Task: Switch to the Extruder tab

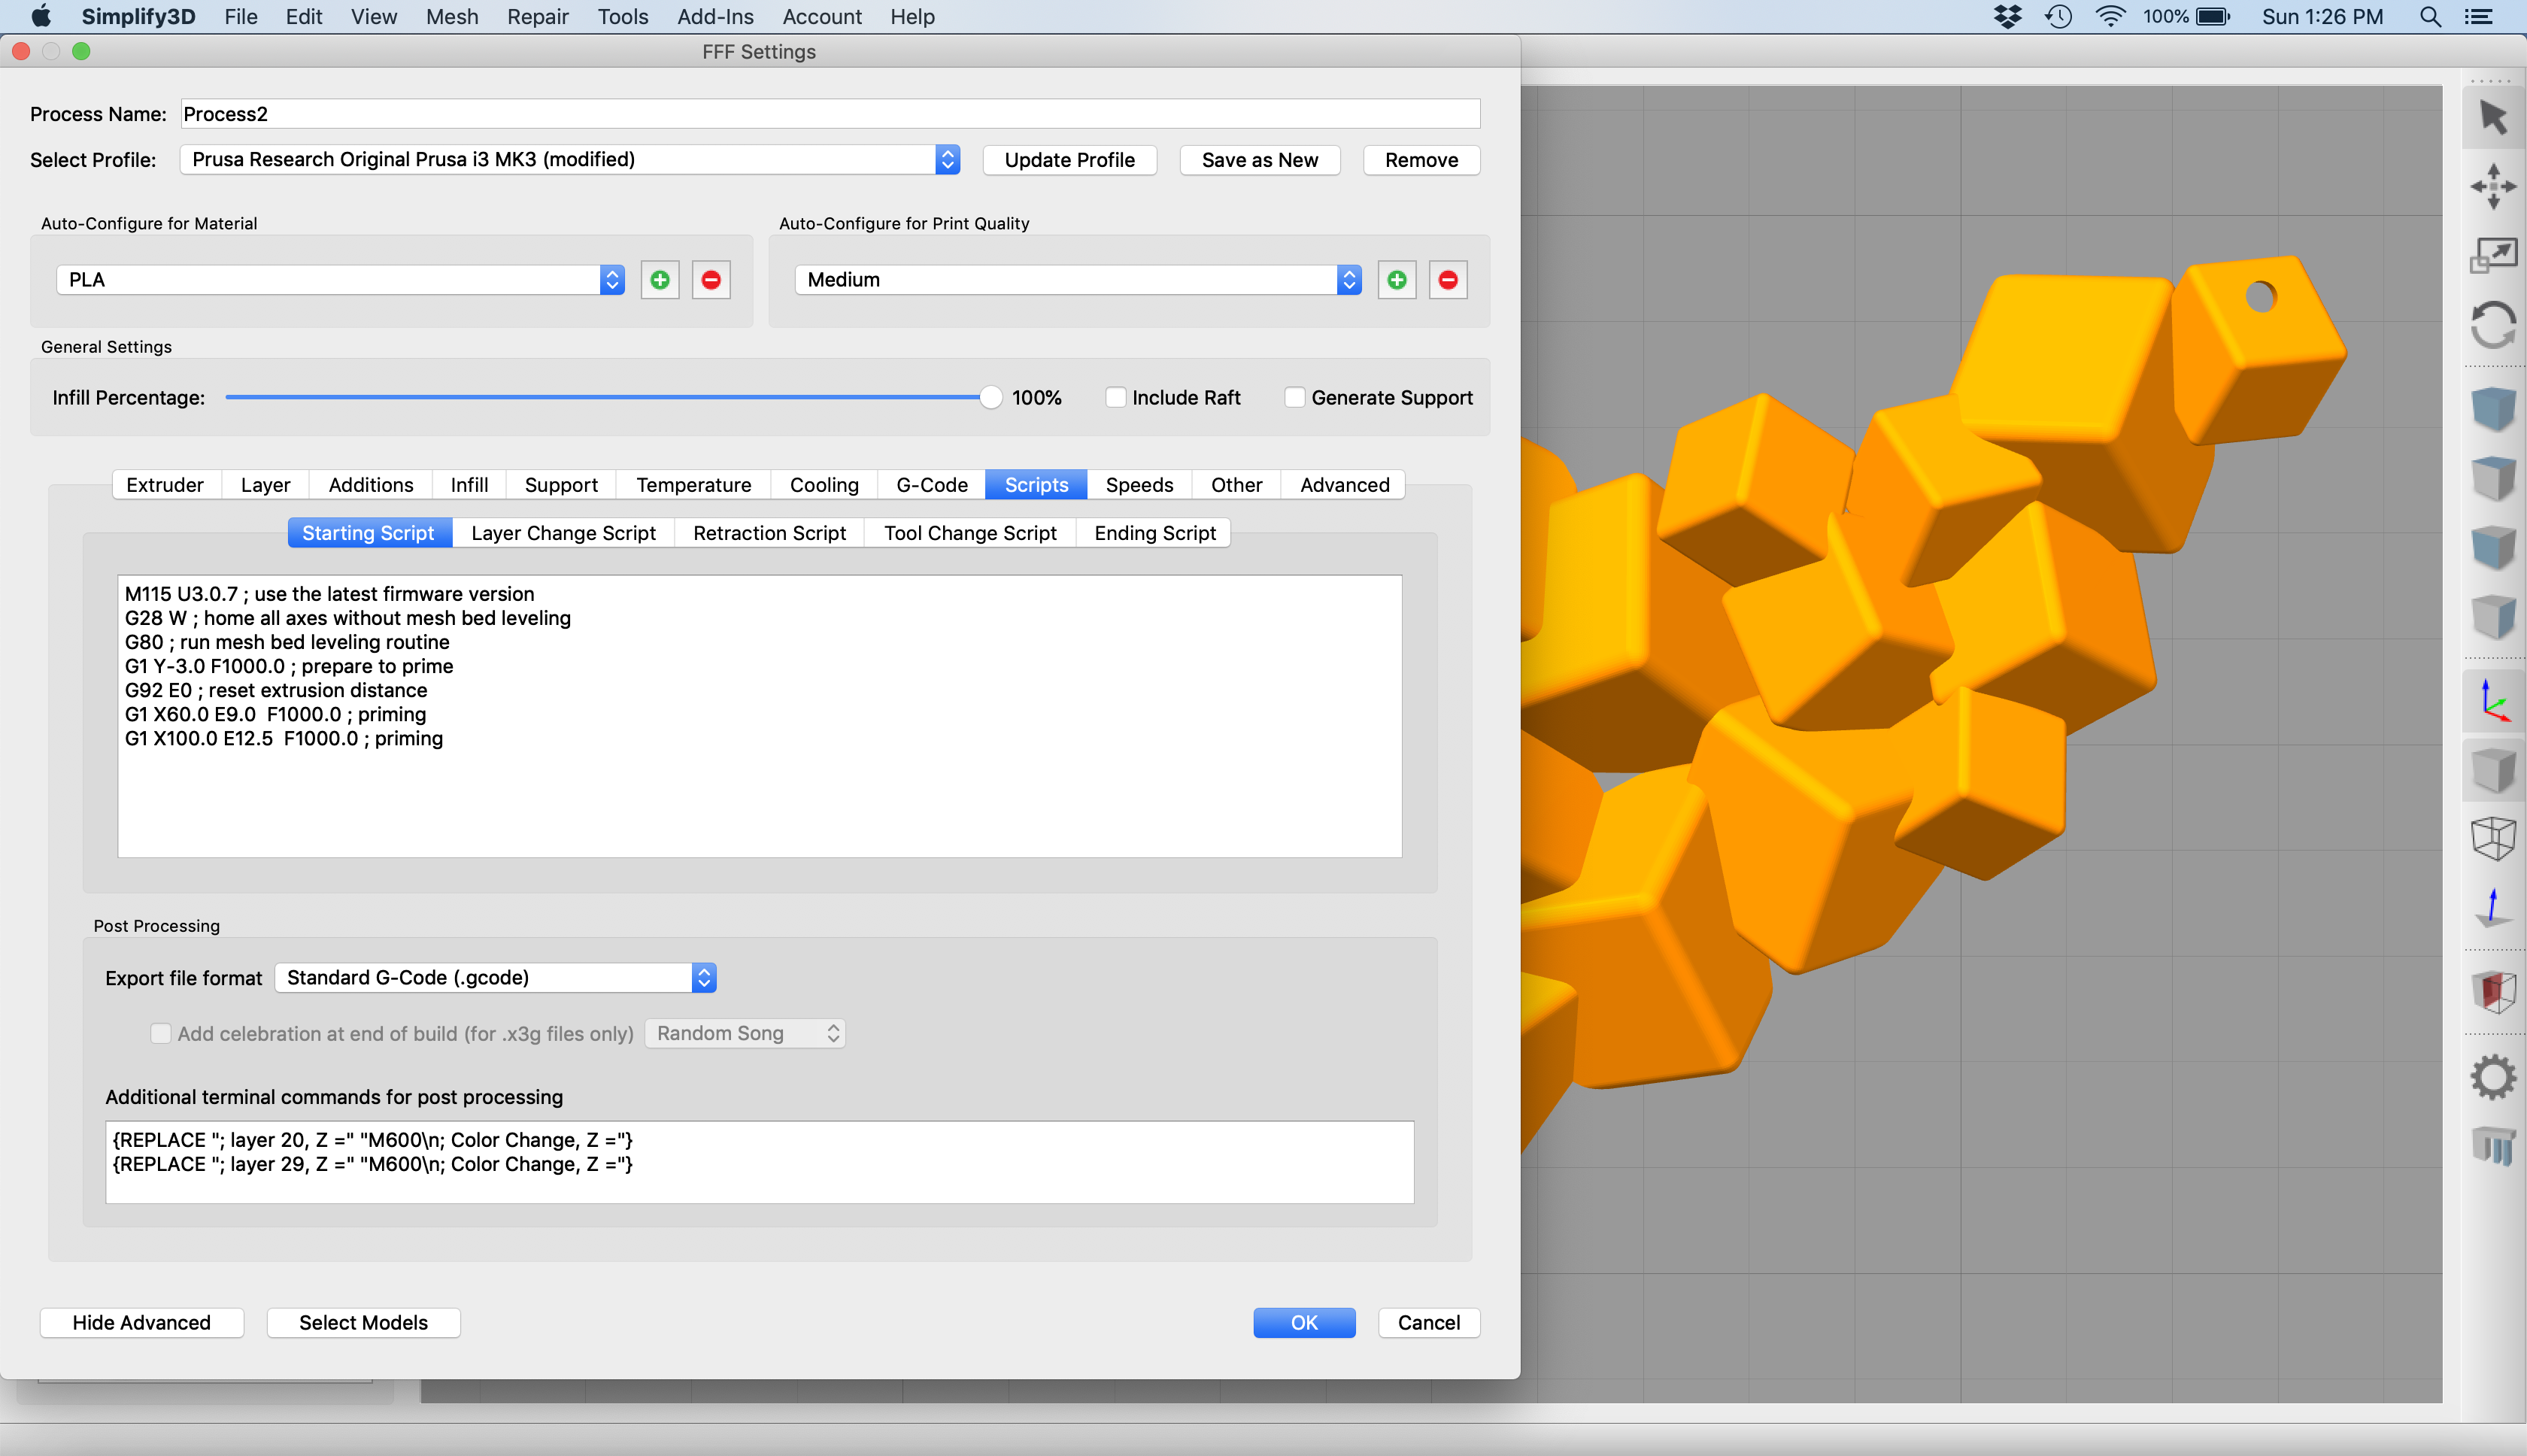Action: pos(165,485)
